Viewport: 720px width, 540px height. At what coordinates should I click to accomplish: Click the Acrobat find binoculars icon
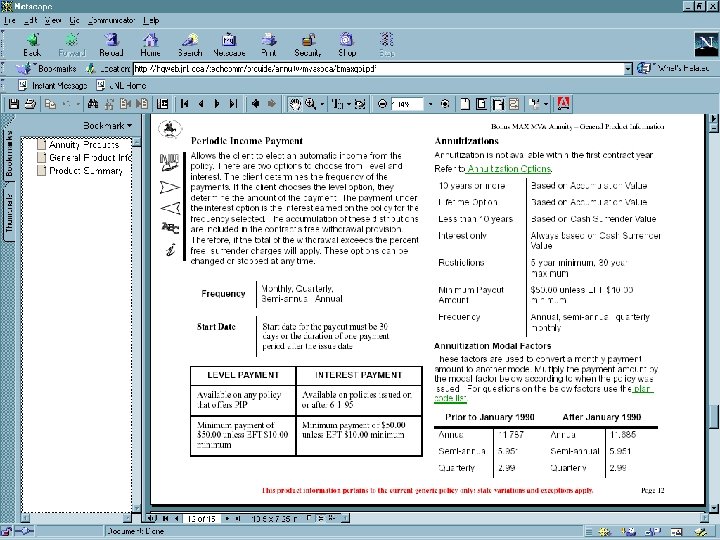pos(93,104)
